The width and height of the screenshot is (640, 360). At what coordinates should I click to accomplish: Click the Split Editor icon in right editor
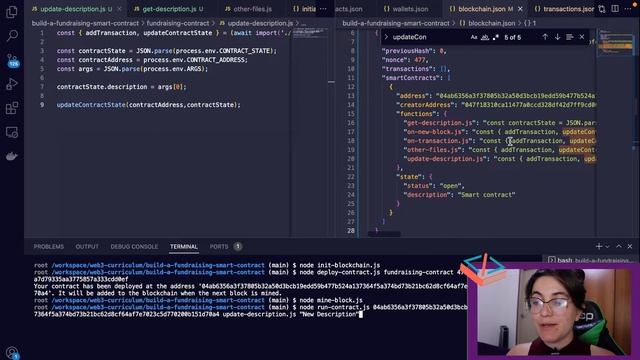tap(615, 9)
